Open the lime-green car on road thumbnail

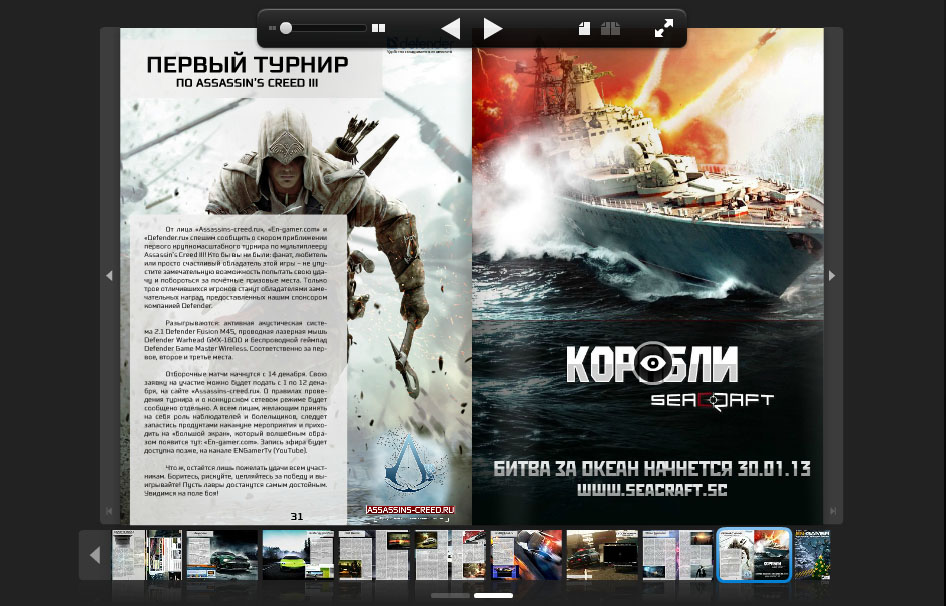tap(298, 555)
